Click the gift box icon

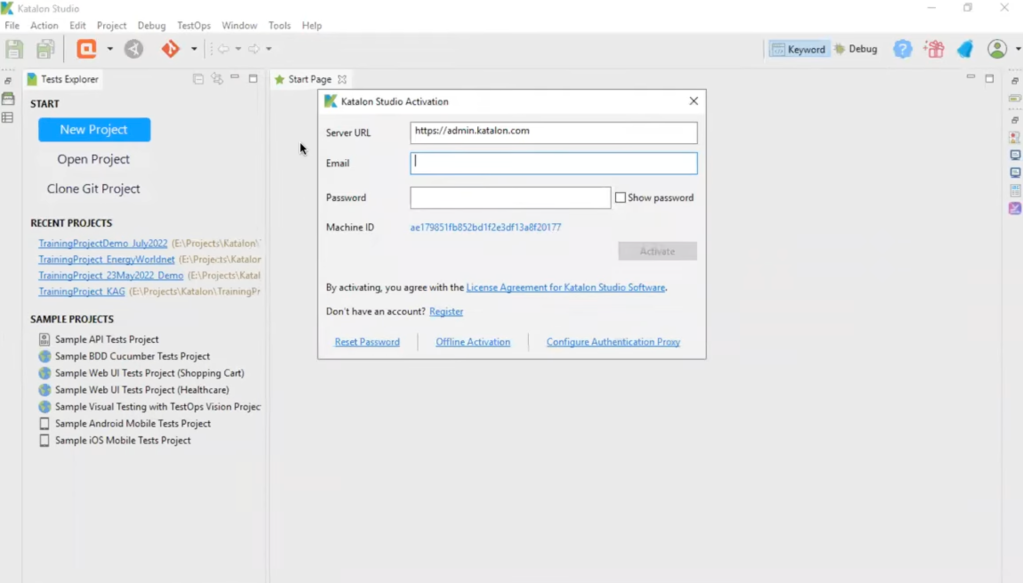(934, 49)
